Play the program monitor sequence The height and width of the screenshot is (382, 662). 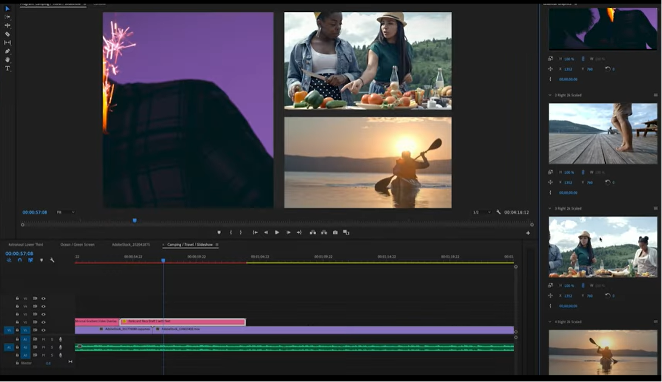pos(277,233)
